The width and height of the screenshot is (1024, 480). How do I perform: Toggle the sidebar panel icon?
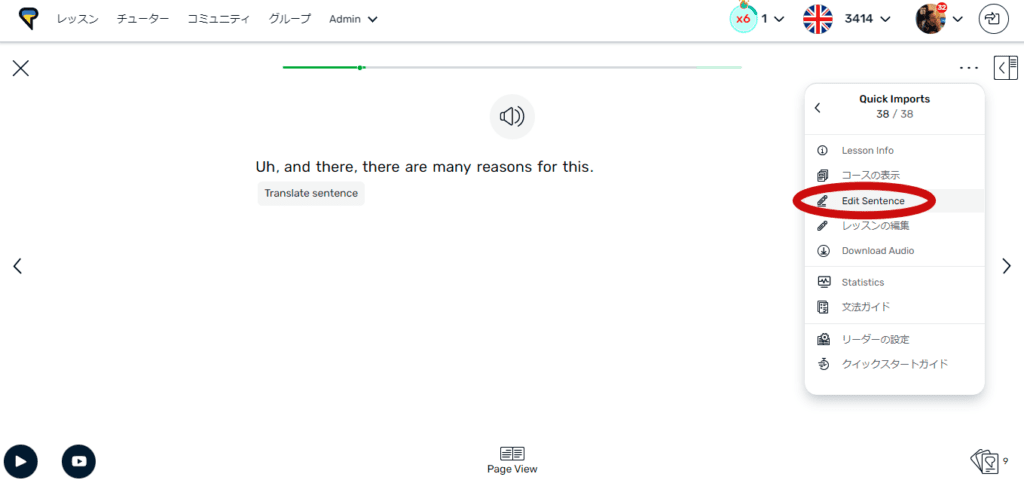coord(1005,68)
